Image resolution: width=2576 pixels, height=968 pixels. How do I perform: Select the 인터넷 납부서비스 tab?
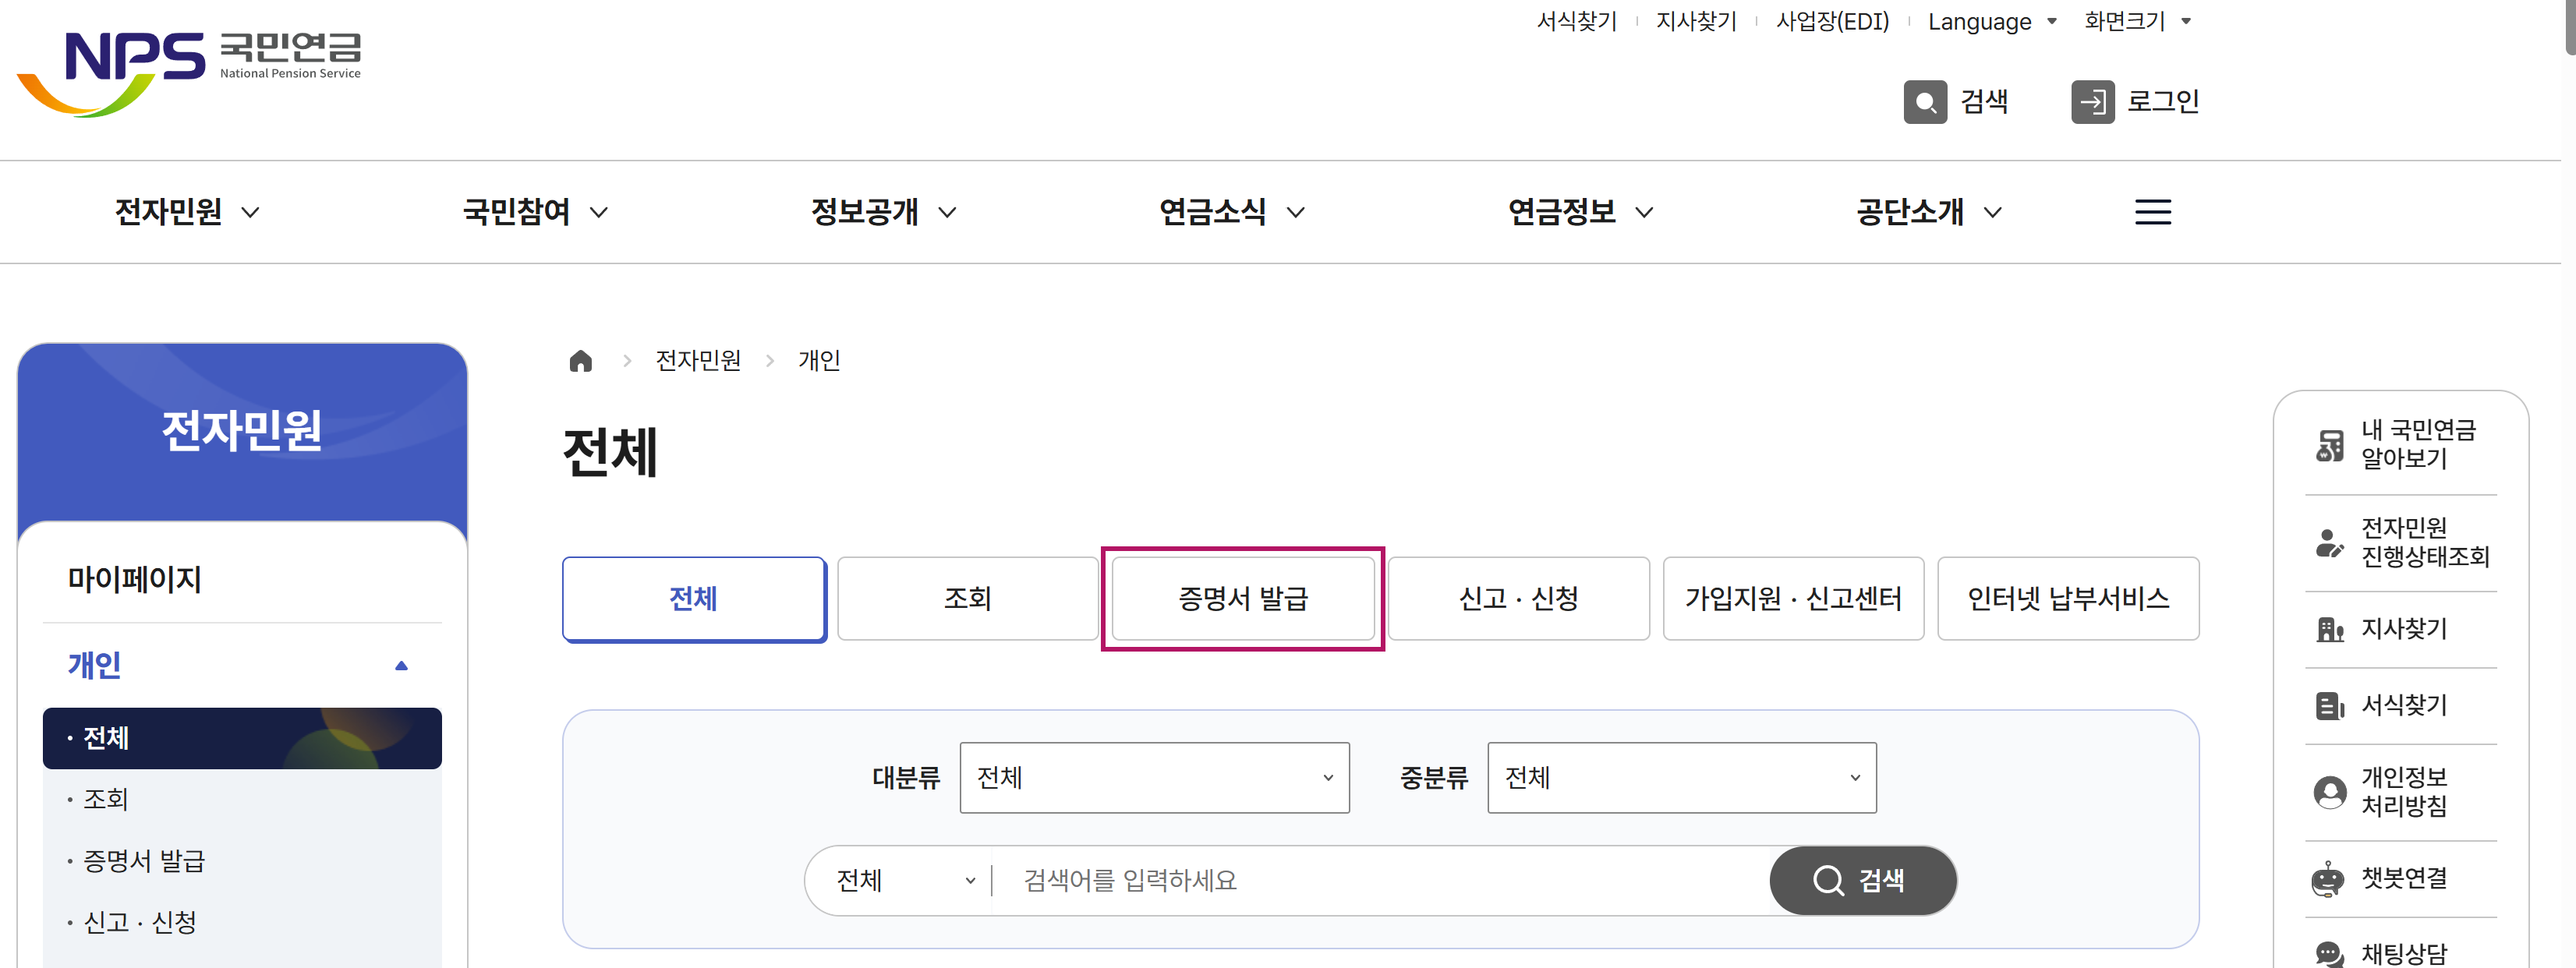point(2068,599)
